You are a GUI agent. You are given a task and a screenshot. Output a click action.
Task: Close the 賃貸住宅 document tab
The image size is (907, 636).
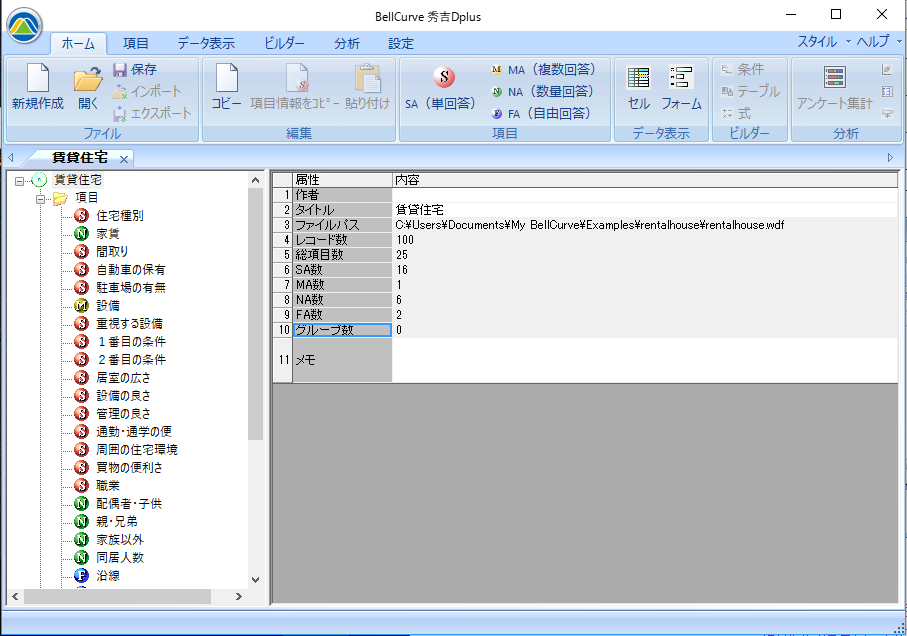[124, 158]
